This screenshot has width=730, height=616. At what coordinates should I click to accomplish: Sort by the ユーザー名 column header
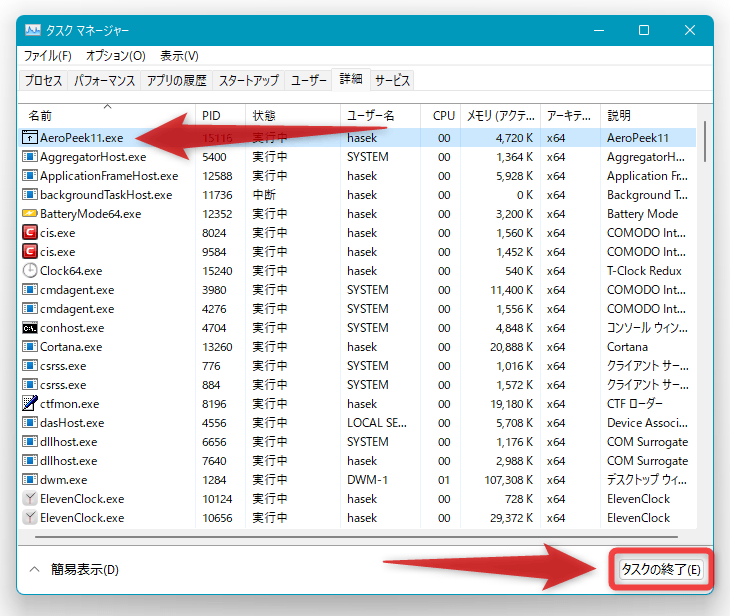380,115
